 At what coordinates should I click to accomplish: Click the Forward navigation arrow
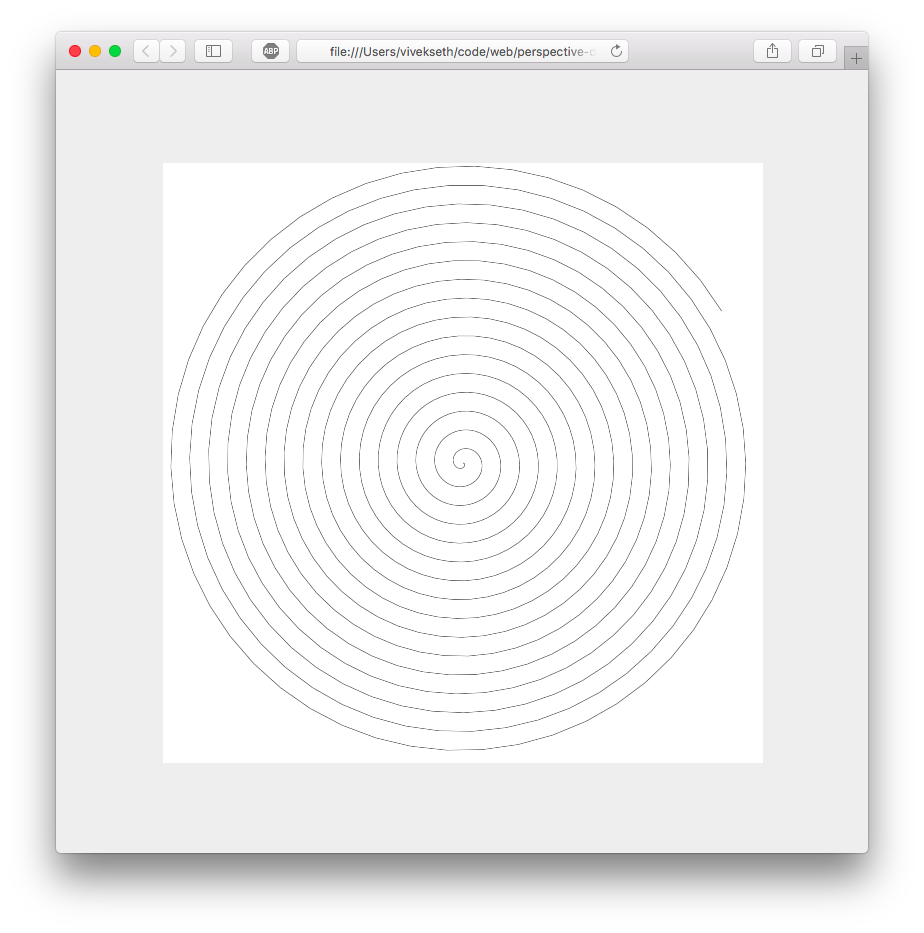point(172,51)
